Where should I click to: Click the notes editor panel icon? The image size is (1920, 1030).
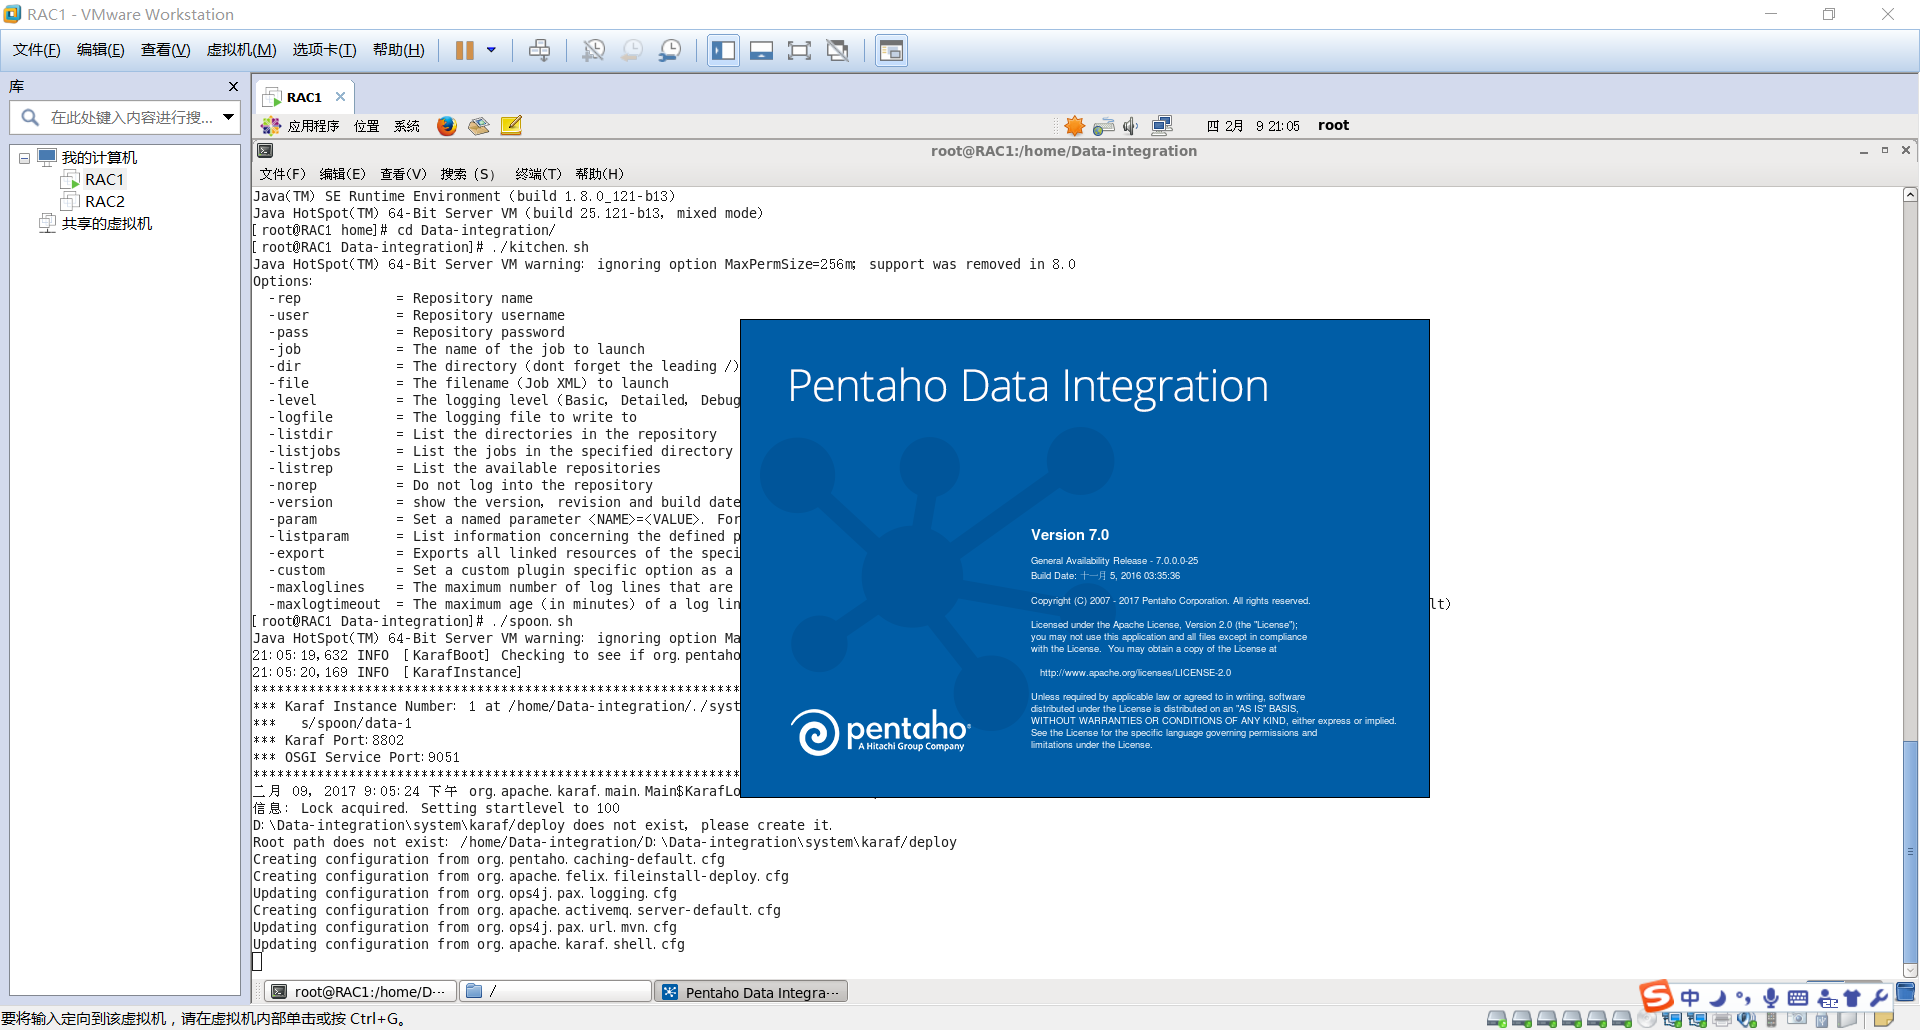click(511, 126)
